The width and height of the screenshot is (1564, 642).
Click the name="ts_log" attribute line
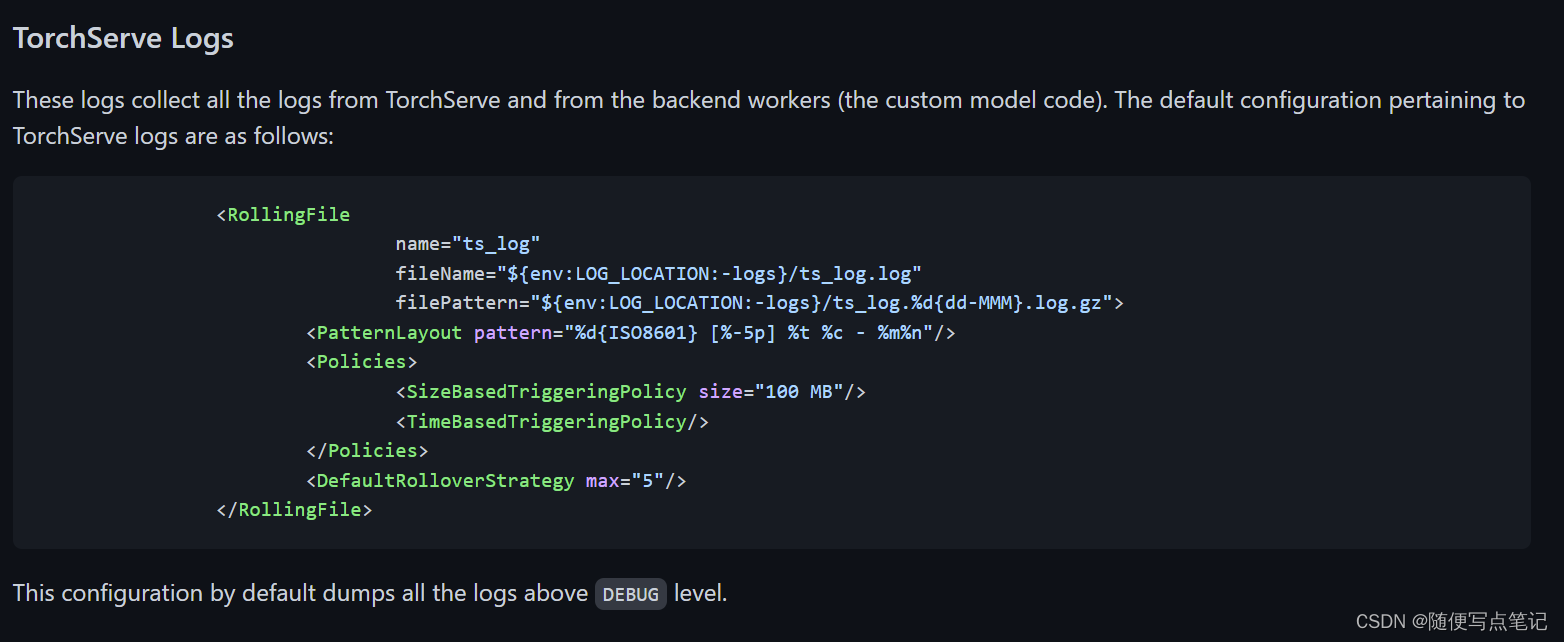click(468, 243)
